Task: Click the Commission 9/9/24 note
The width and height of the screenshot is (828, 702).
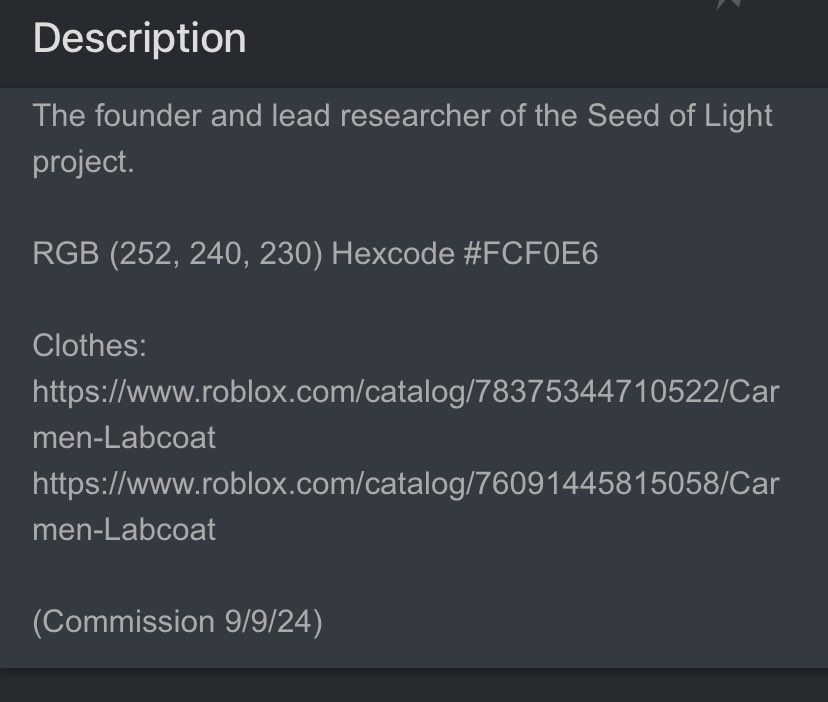Action: [177, 622]
